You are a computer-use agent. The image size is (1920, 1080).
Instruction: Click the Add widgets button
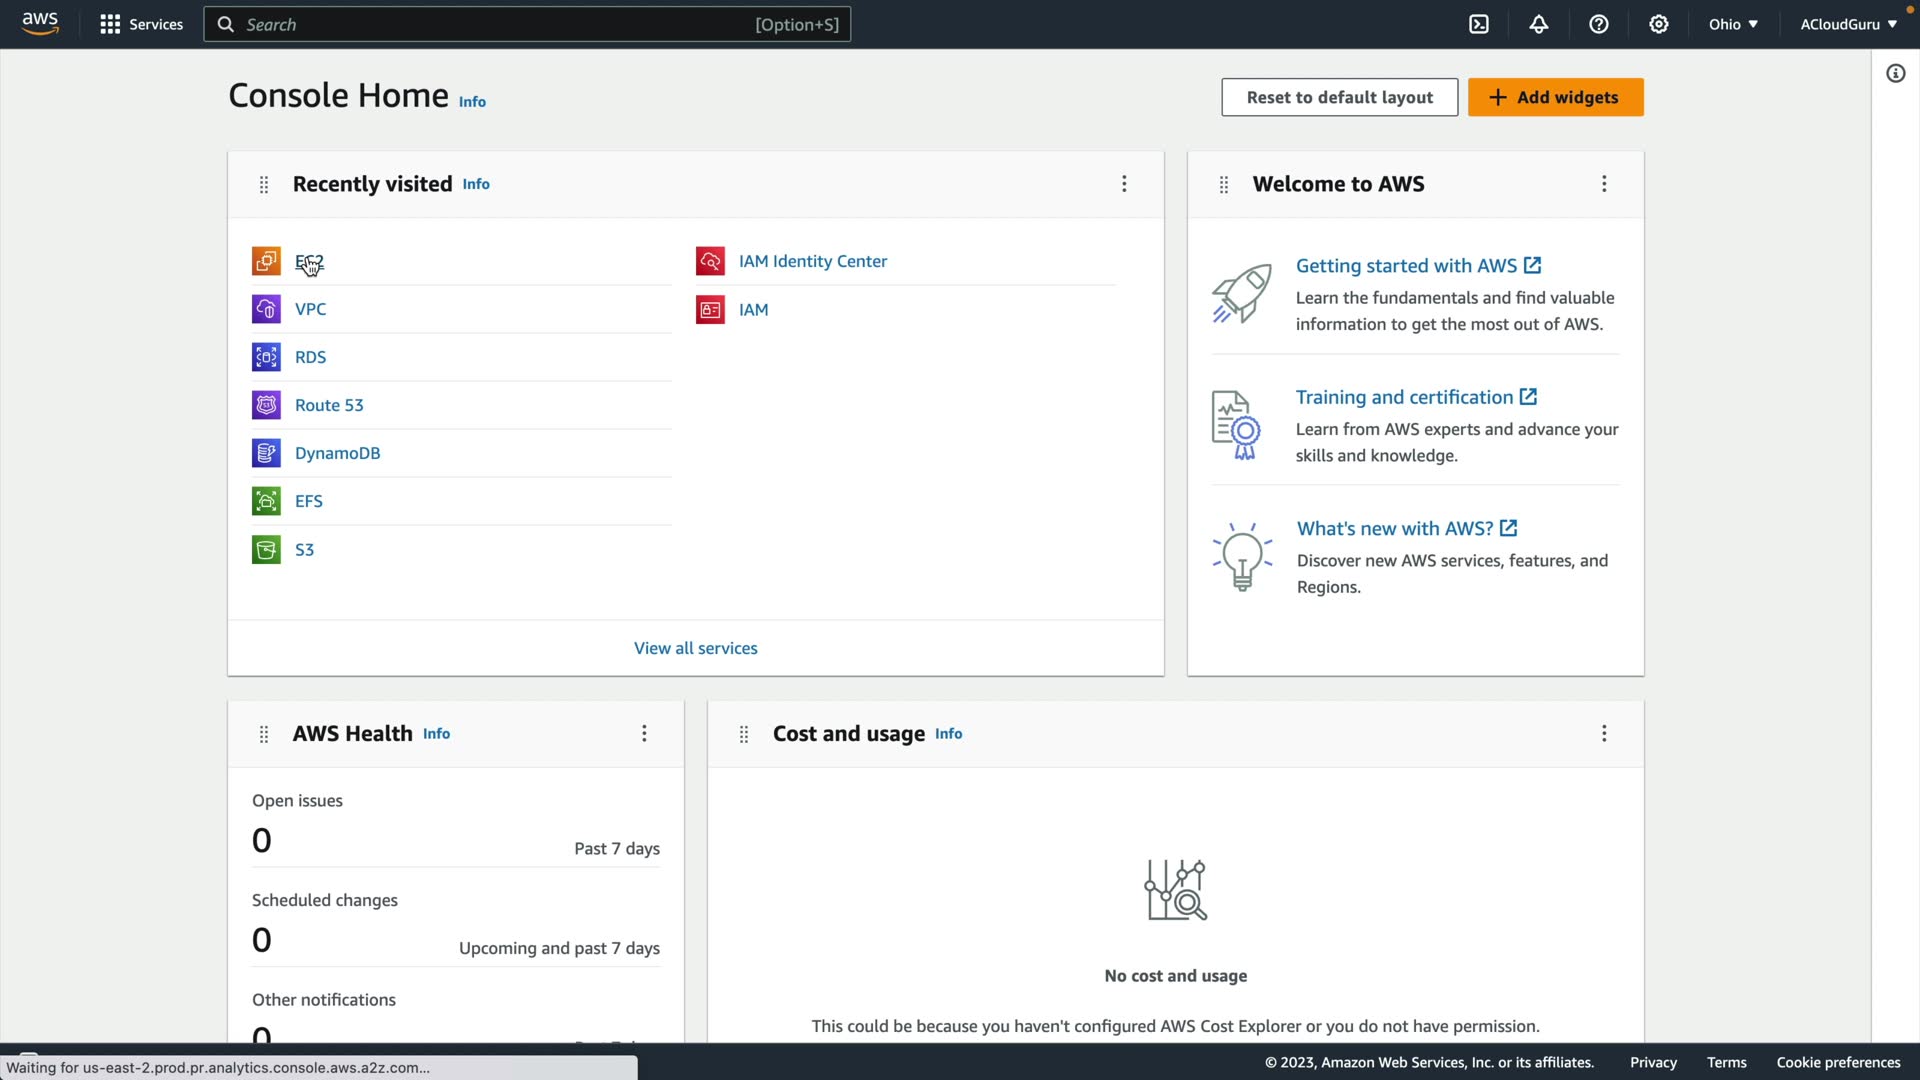[x=1555, y=97]
